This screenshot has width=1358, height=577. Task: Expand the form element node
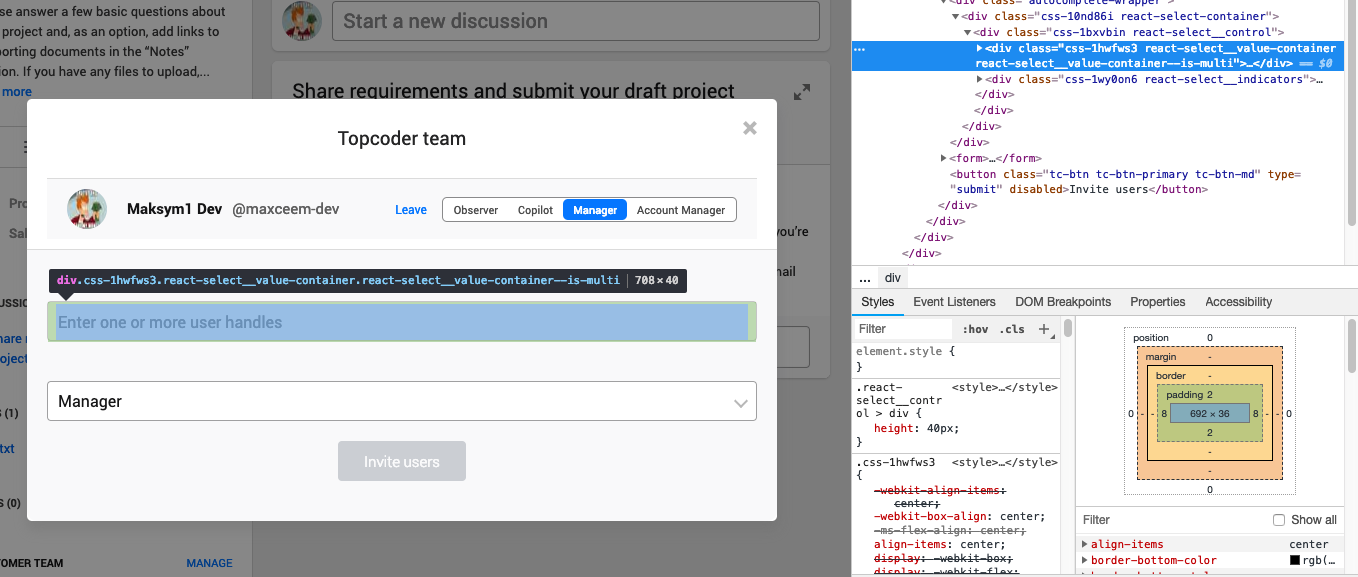pyautogui.click(x=944, y=158)
